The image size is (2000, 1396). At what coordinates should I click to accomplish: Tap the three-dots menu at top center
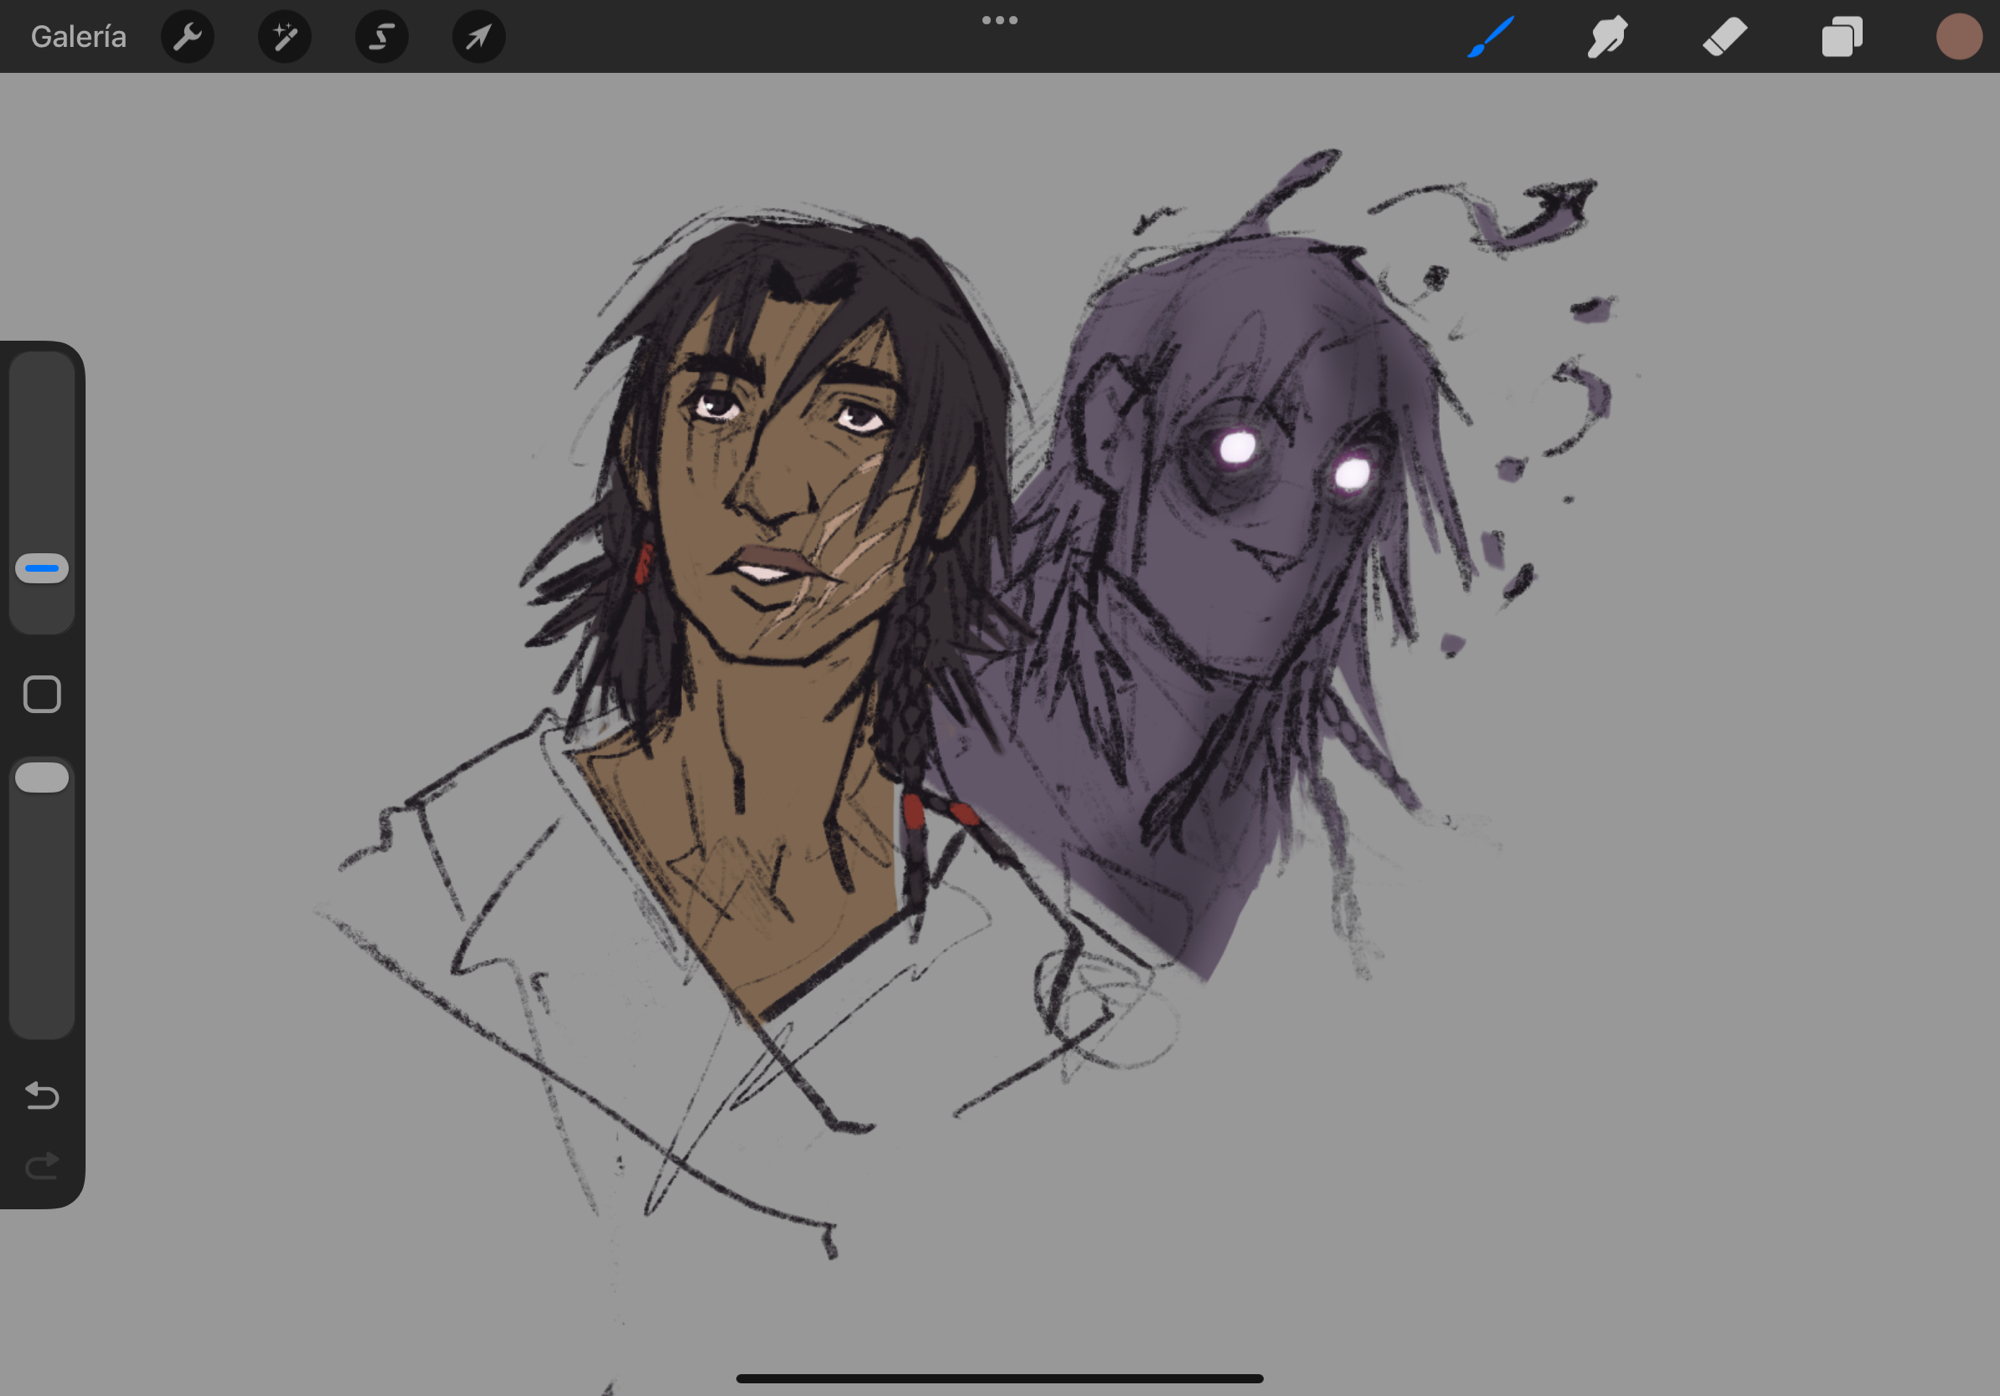pyautogui.click(x=999, y=20)
